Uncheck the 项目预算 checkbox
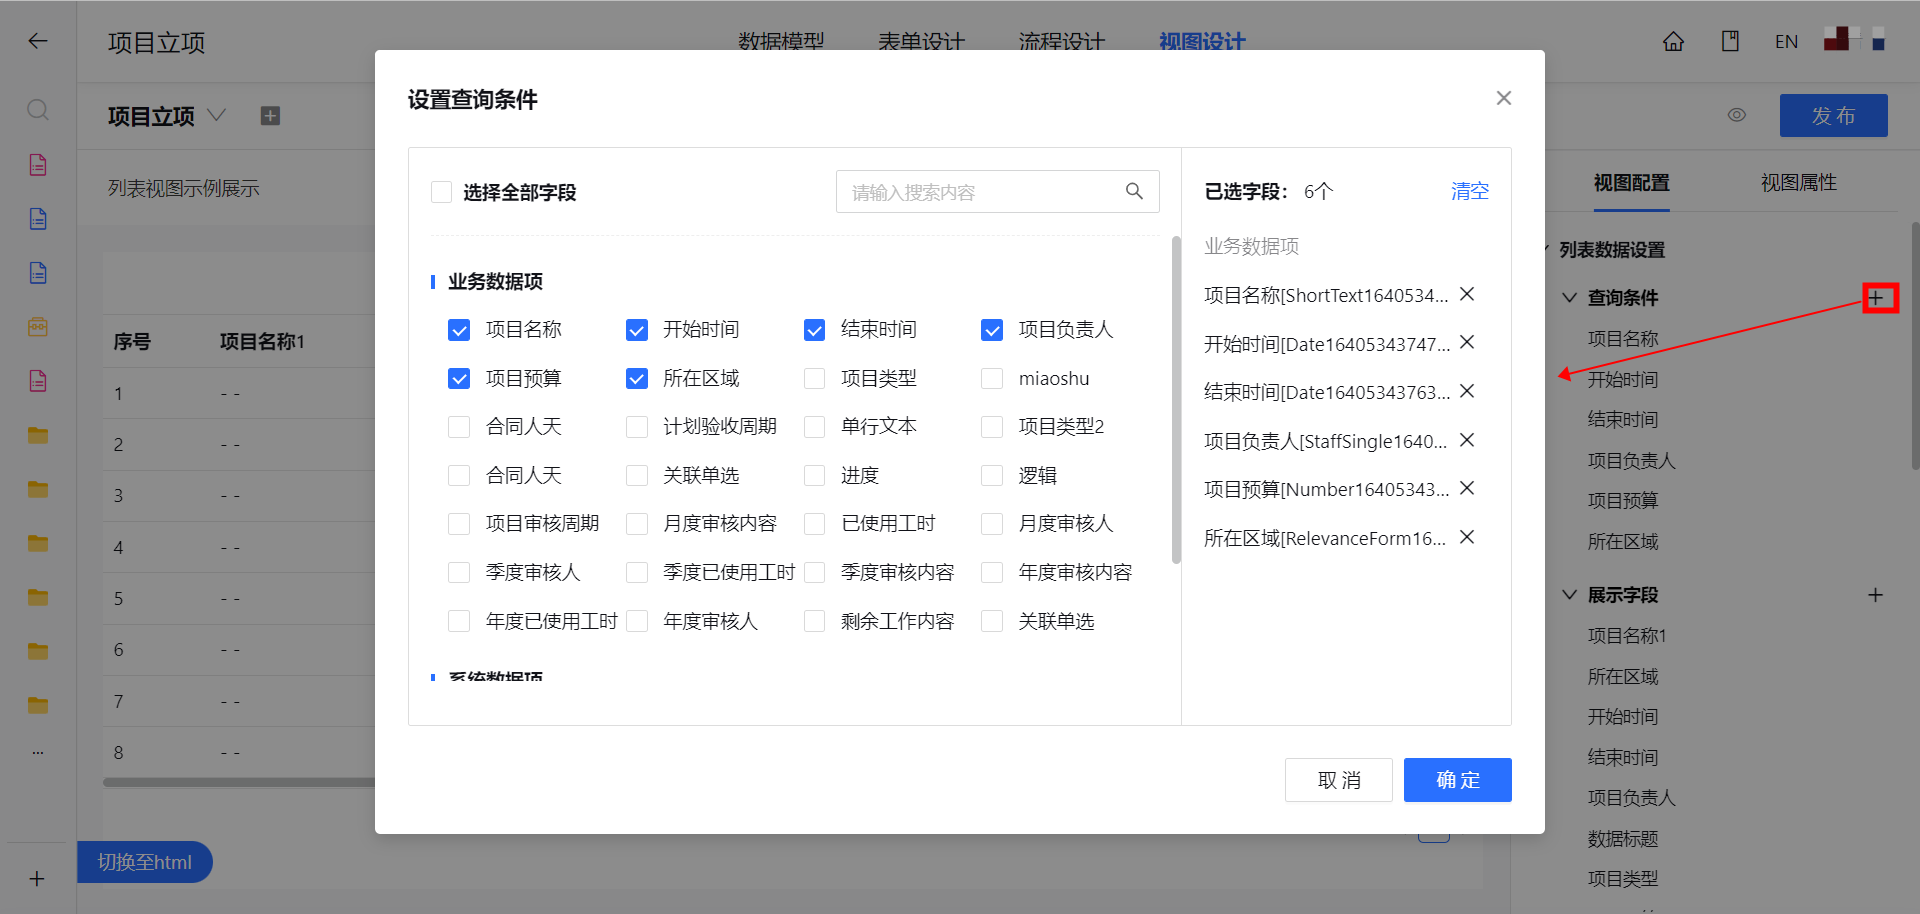Screen dimensions: 1920x914 [459, 378]
